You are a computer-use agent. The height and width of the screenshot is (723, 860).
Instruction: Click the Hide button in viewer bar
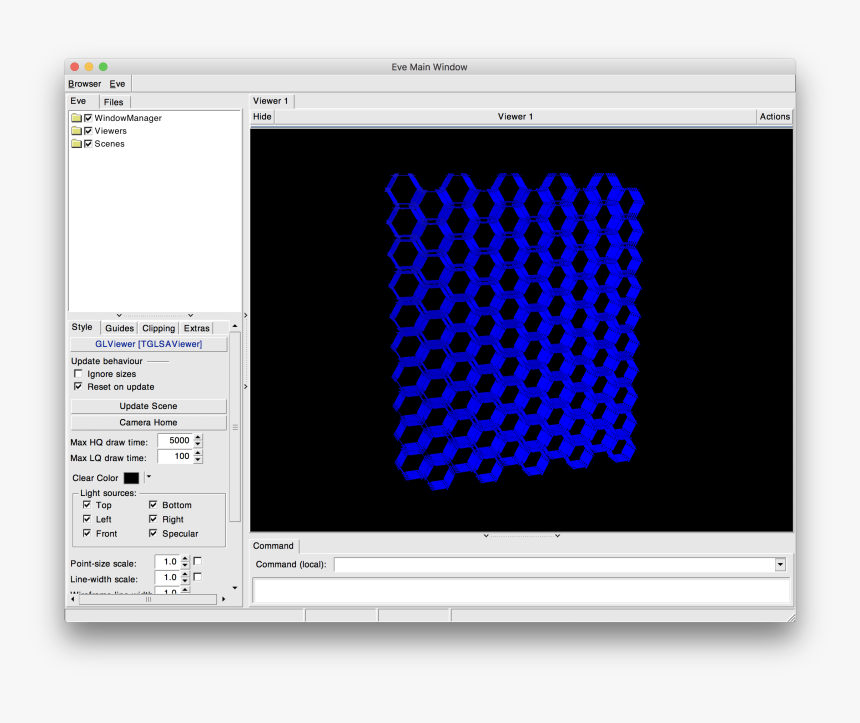pyautogui.click(x=262, y=116)
